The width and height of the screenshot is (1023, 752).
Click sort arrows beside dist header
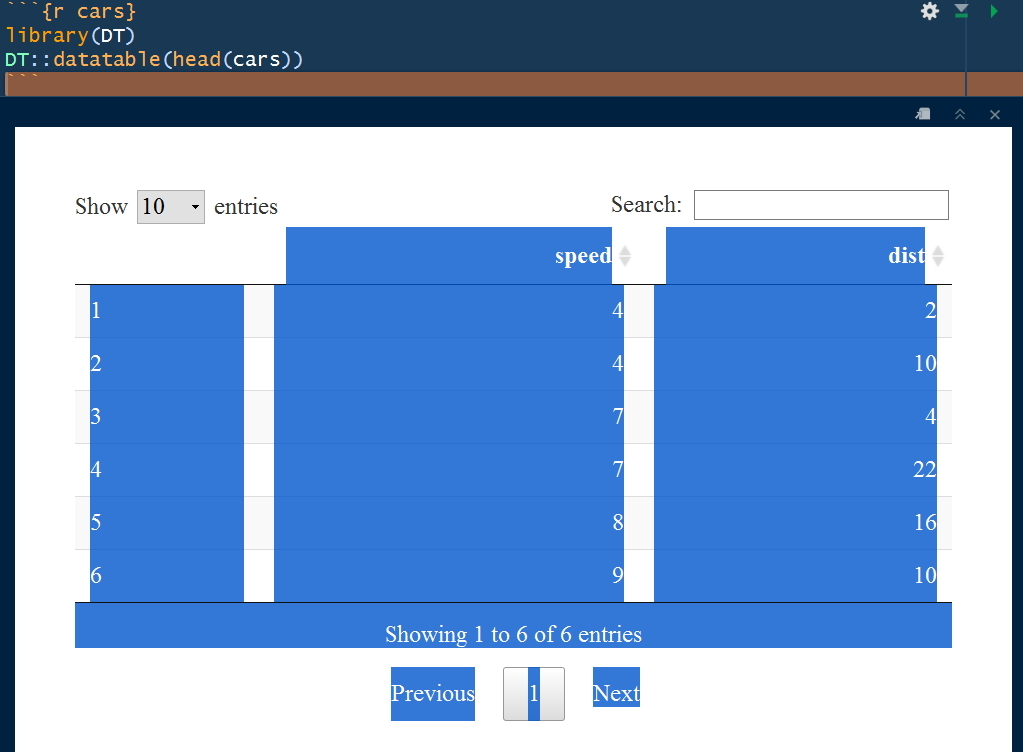(x=938, y=256)
